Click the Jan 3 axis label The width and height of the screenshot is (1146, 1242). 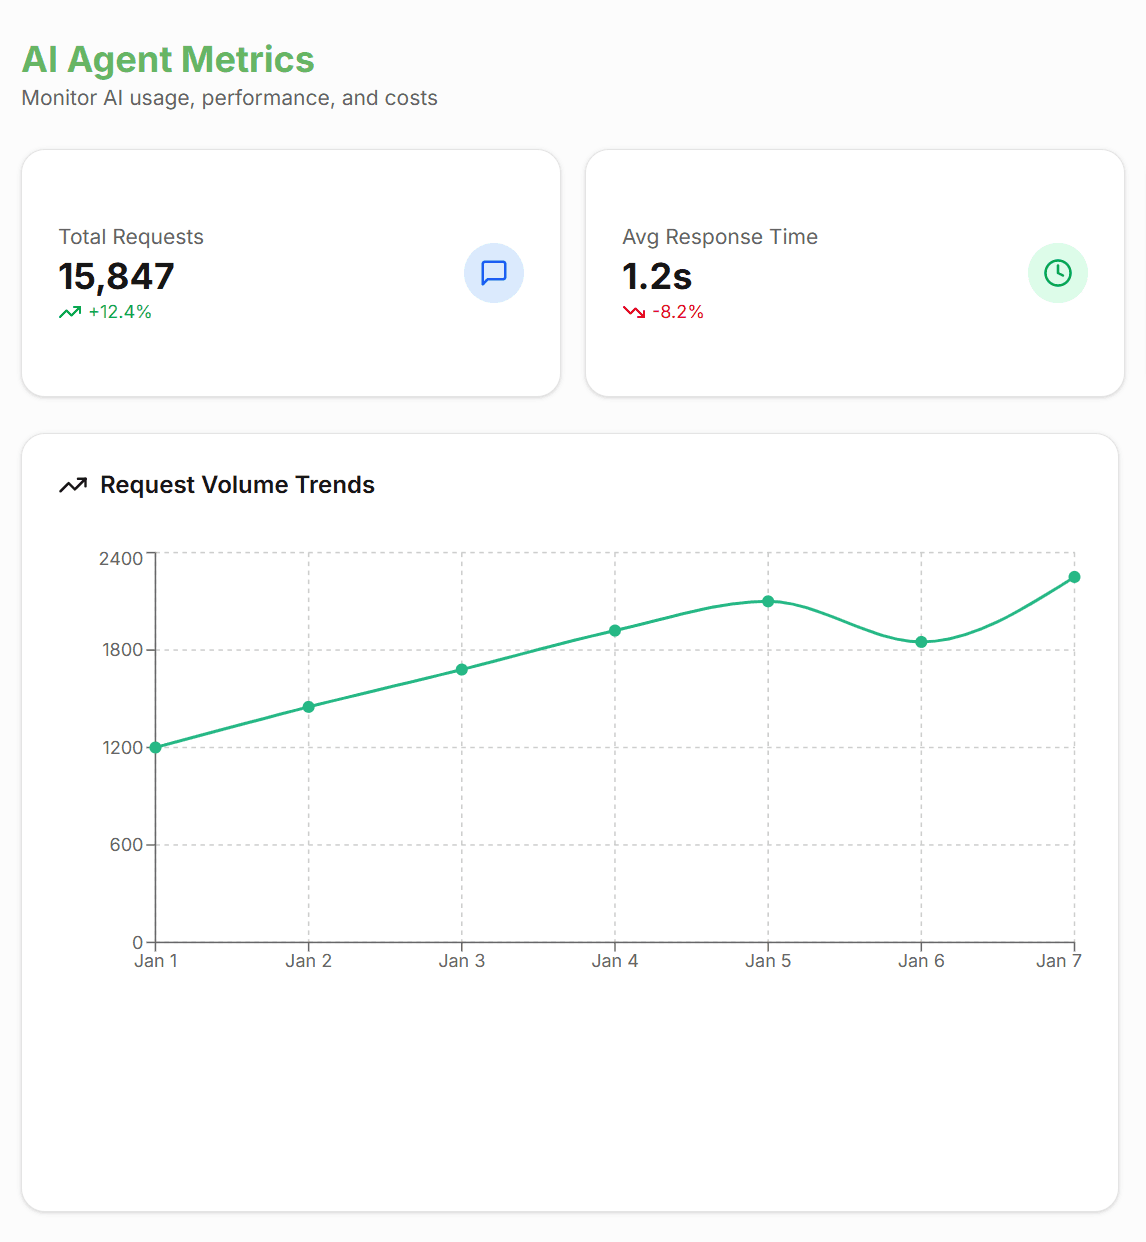coord(462,960)
